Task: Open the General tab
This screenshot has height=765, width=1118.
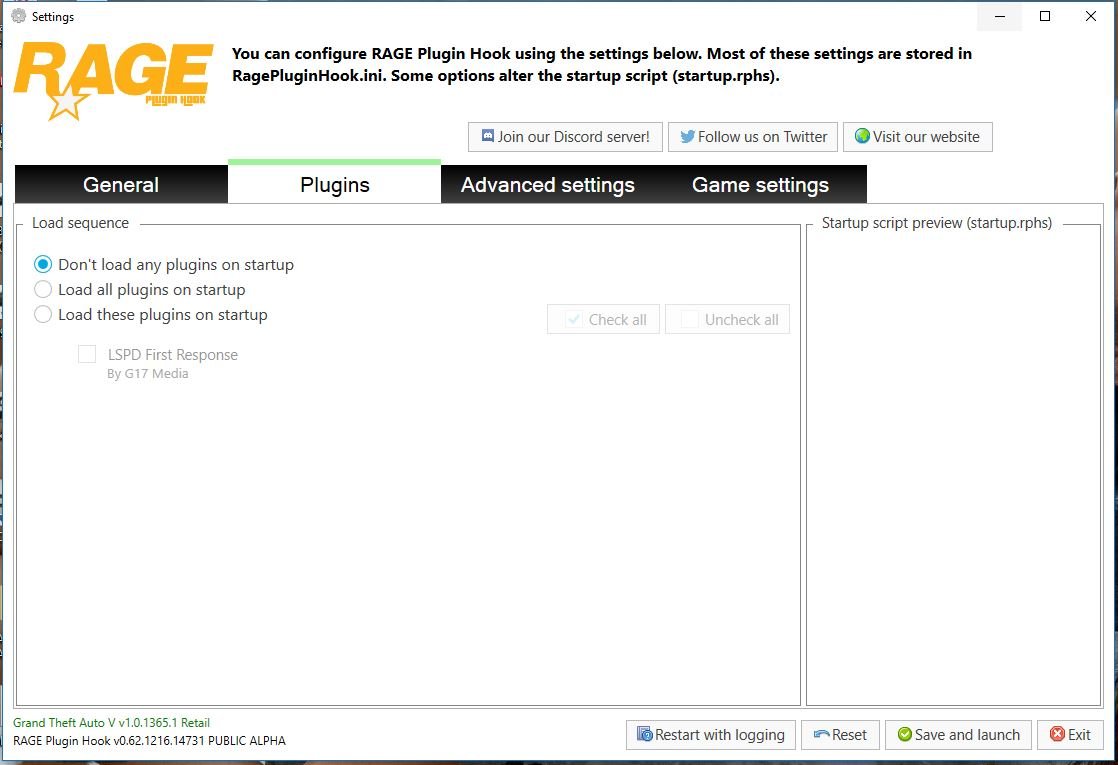Action: click(x=121, y=185)
